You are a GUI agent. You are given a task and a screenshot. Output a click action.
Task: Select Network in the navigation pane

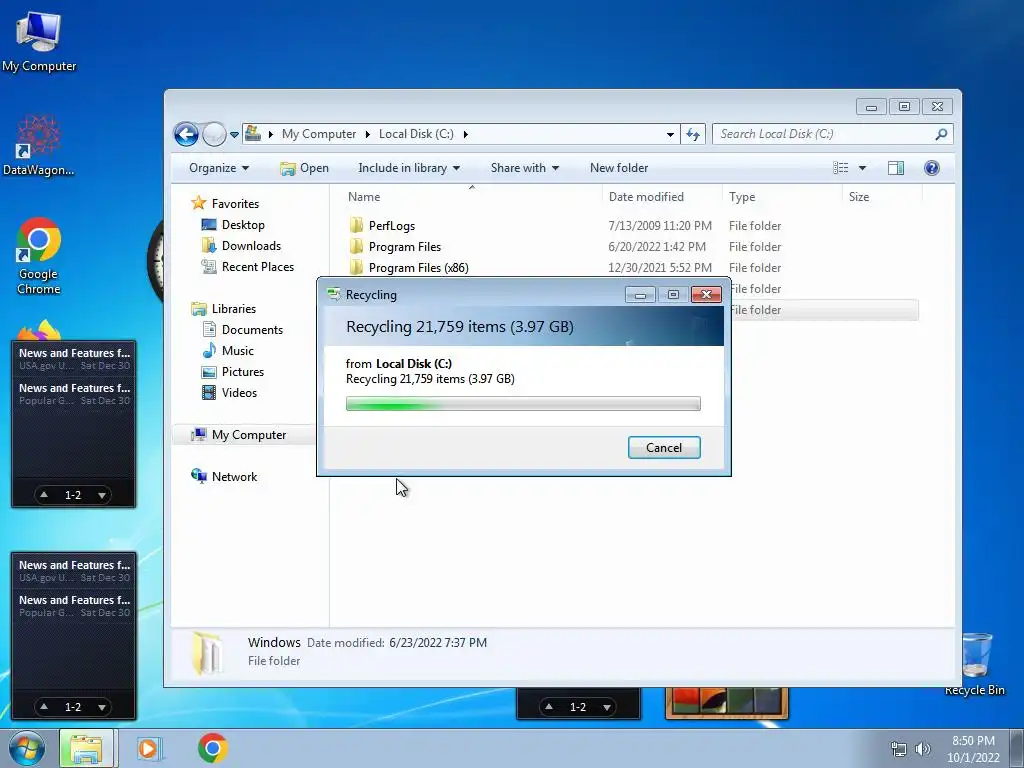[224, 477]
